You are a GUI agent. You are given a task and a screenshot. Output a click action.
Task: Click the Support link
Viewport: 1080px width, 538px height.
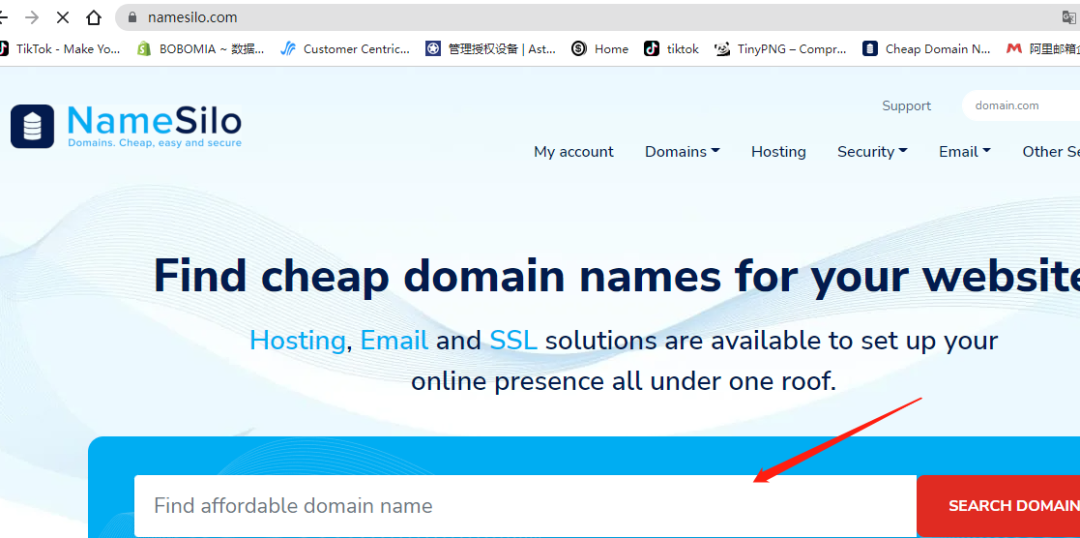click(906, 105)
